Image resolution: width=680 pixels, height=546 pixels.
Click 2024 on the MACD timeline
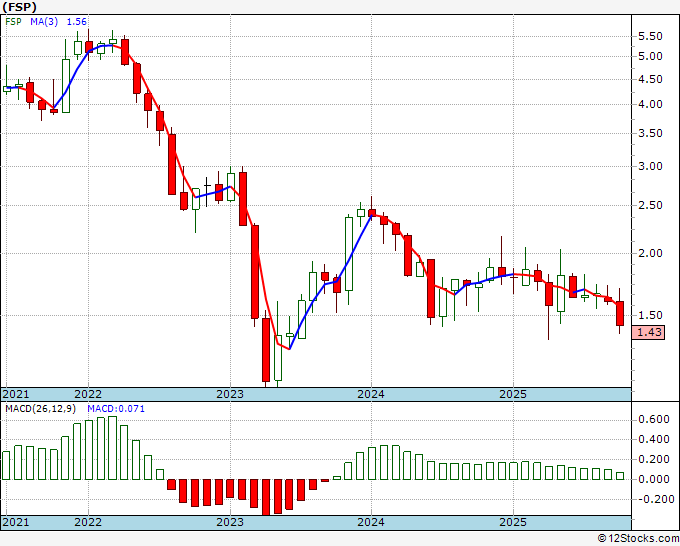(x=371, y=522)
